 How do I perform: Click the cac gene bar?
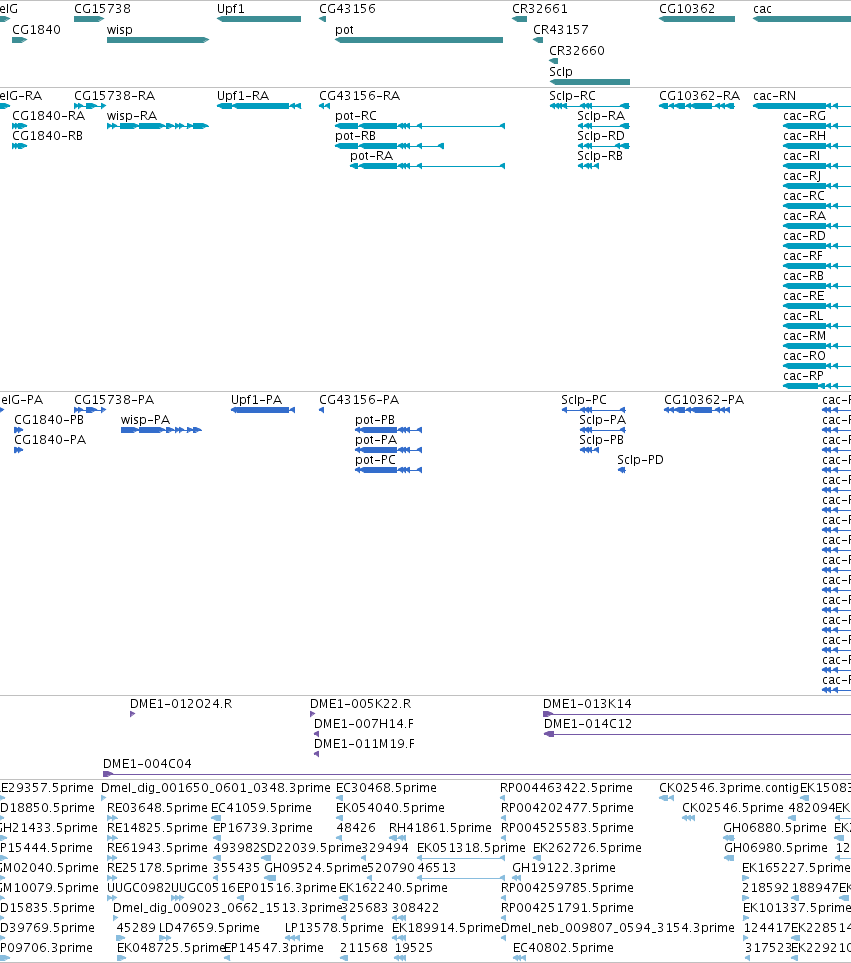802,19
